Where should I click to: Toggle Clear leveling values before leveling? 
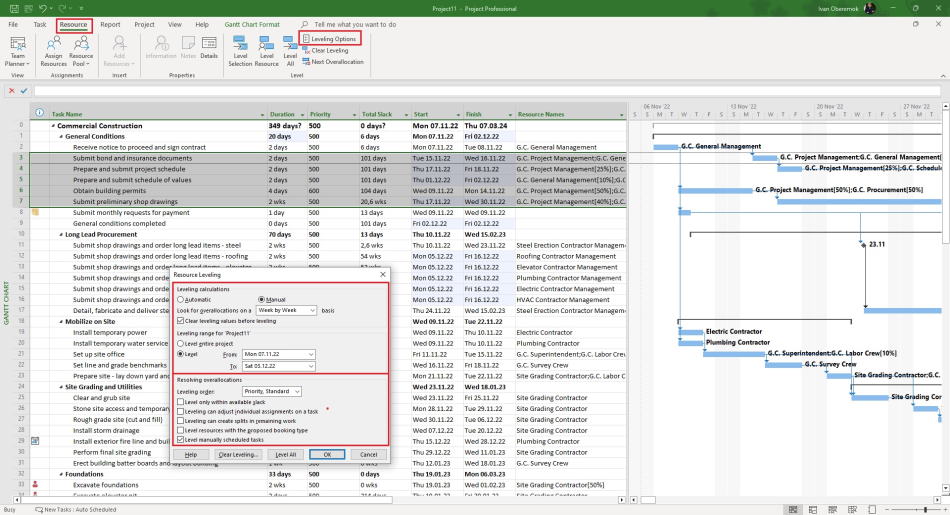click(x=181, y=321)
